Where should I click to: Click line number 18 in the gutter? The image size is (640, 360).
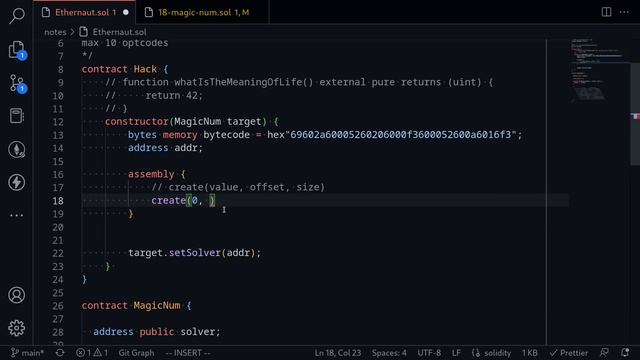(x=58, y=201)
